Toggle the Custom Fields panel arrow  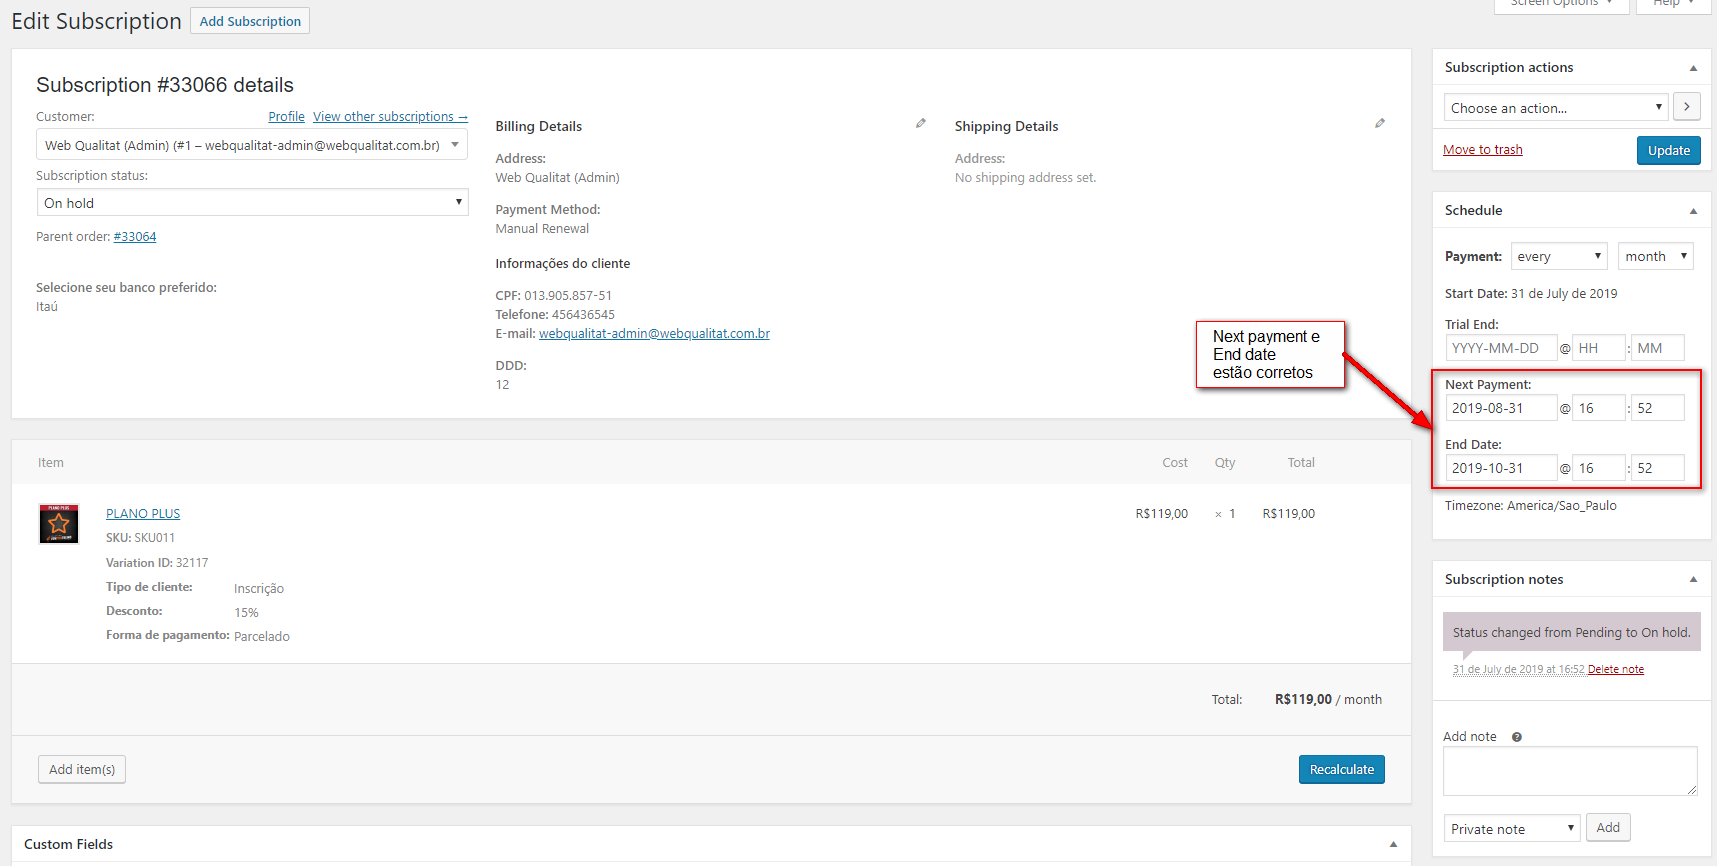(1393, 845)
